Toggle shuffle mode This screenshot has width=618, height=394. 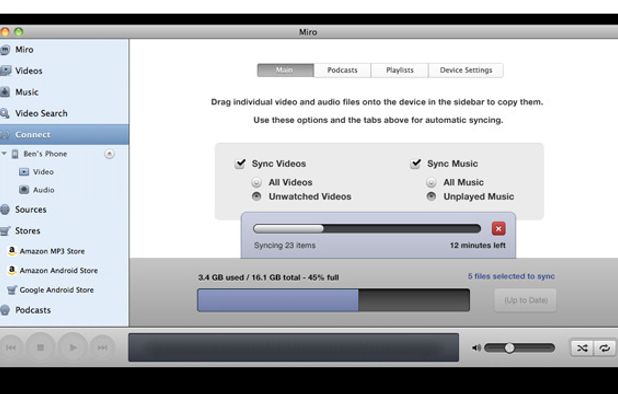pyautogui.click(x=582, y=348)
